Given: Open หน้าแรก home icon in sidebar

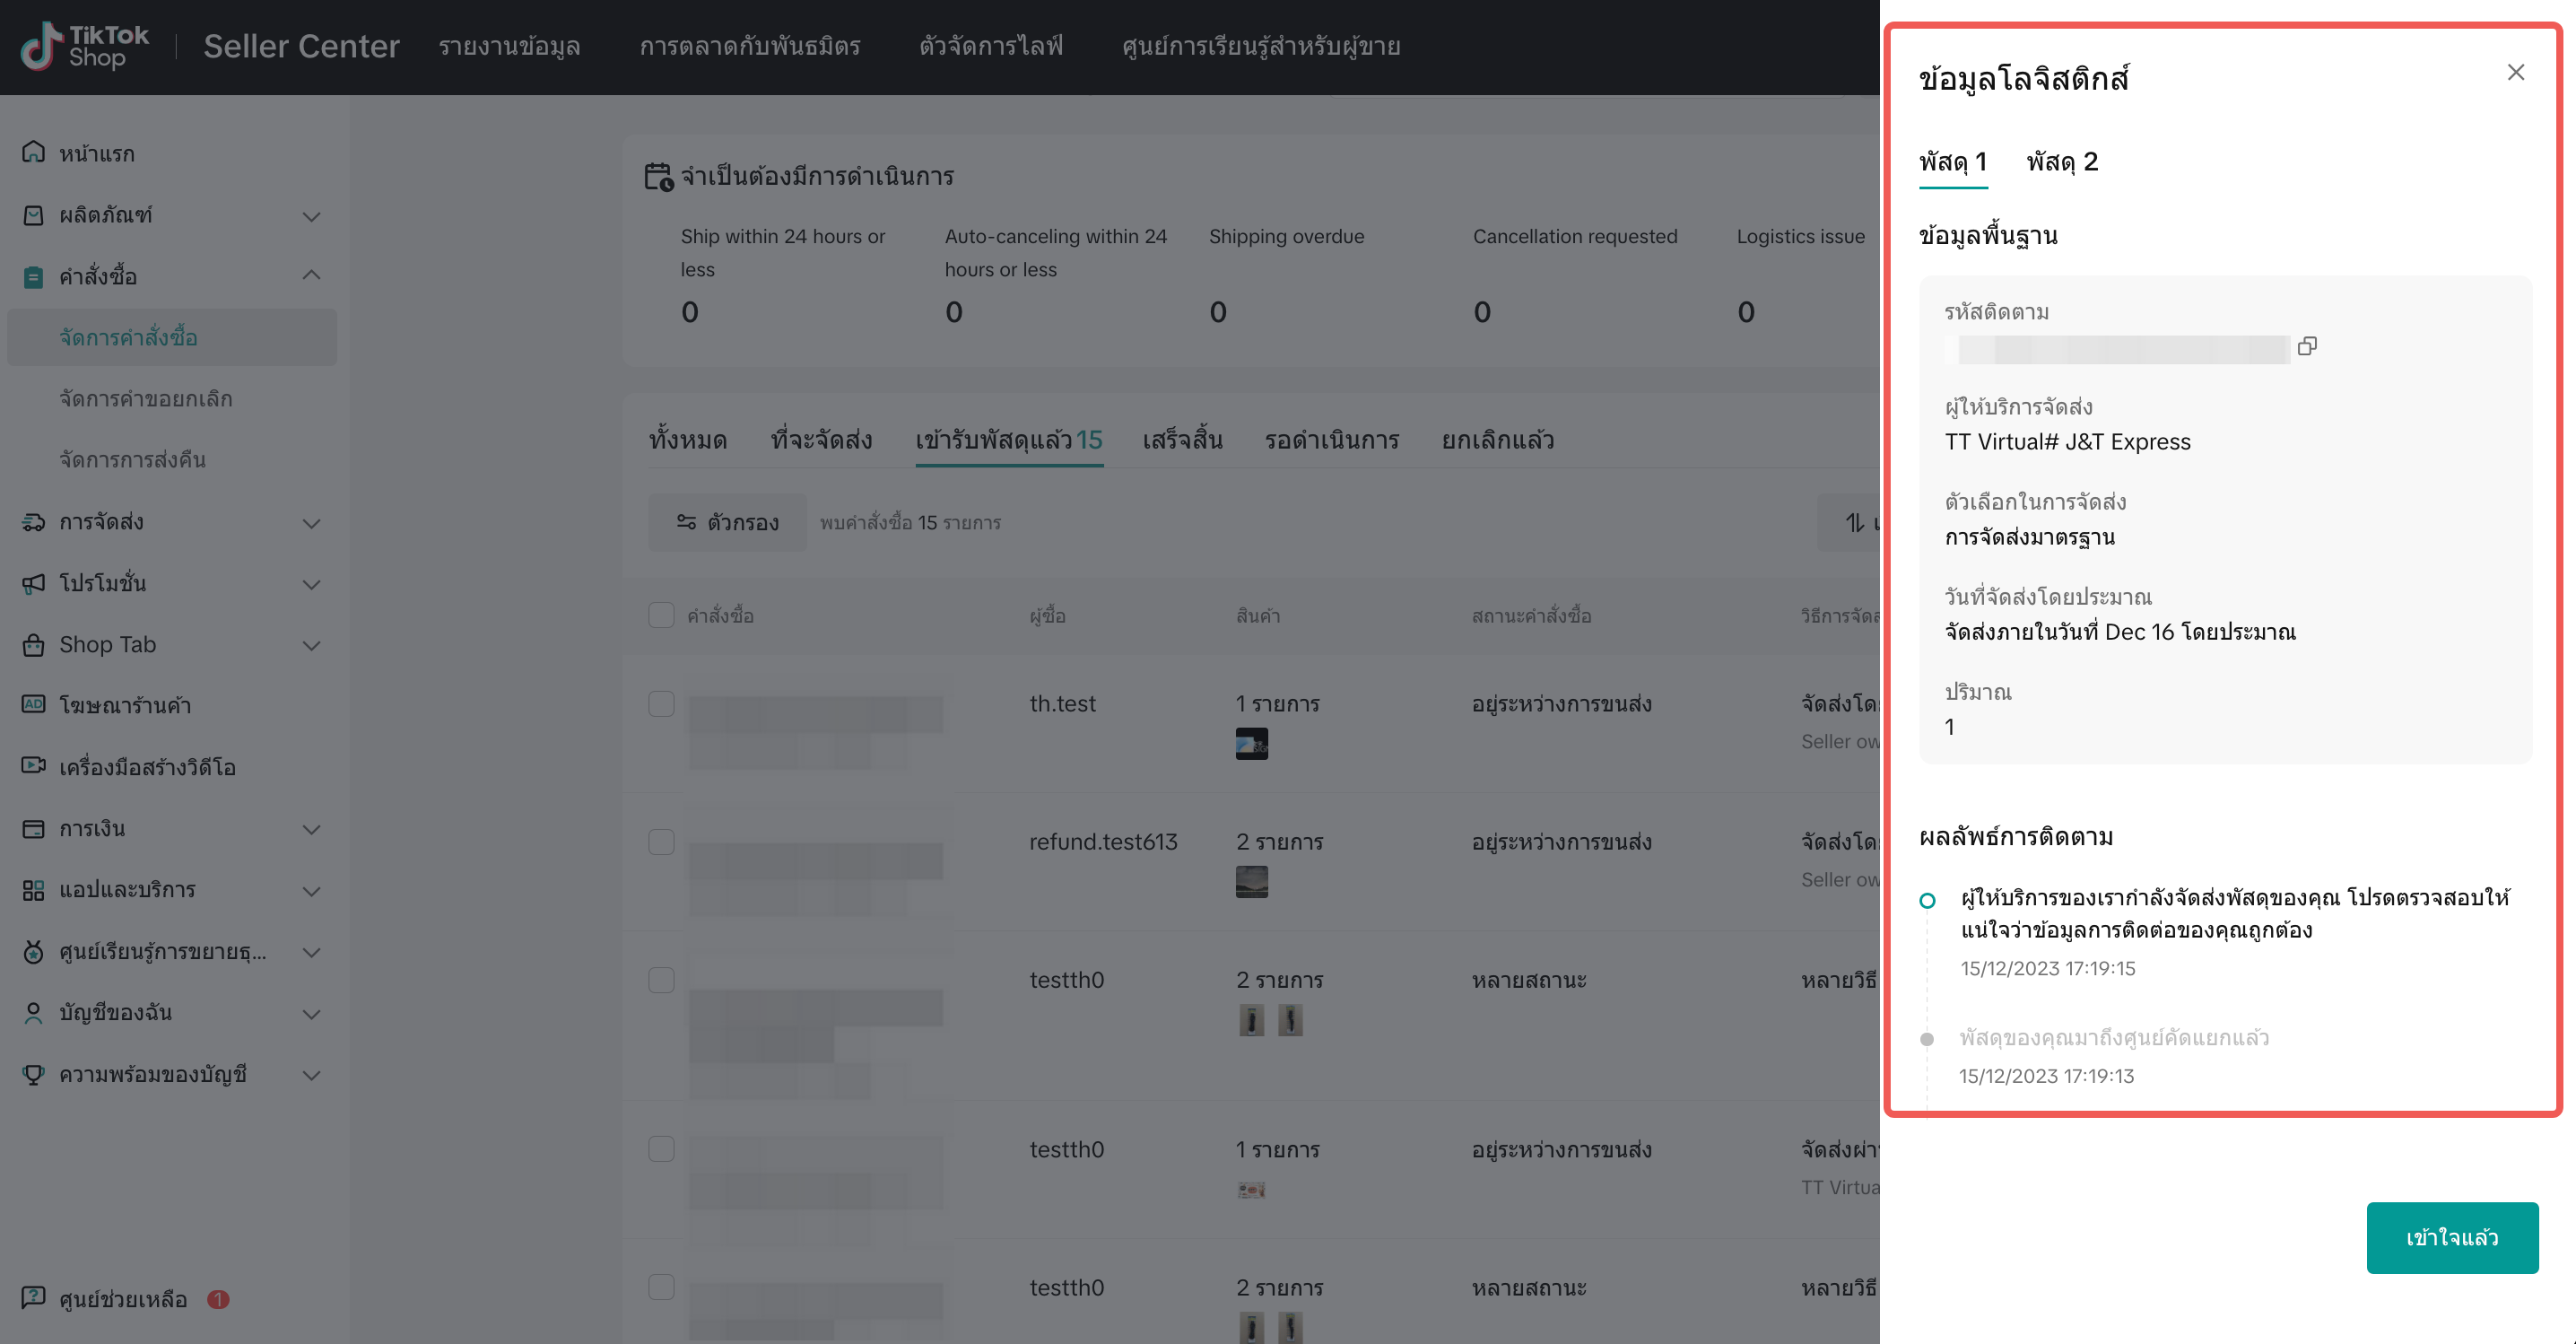Looking at the screenshot, I should tap(34, 152).
